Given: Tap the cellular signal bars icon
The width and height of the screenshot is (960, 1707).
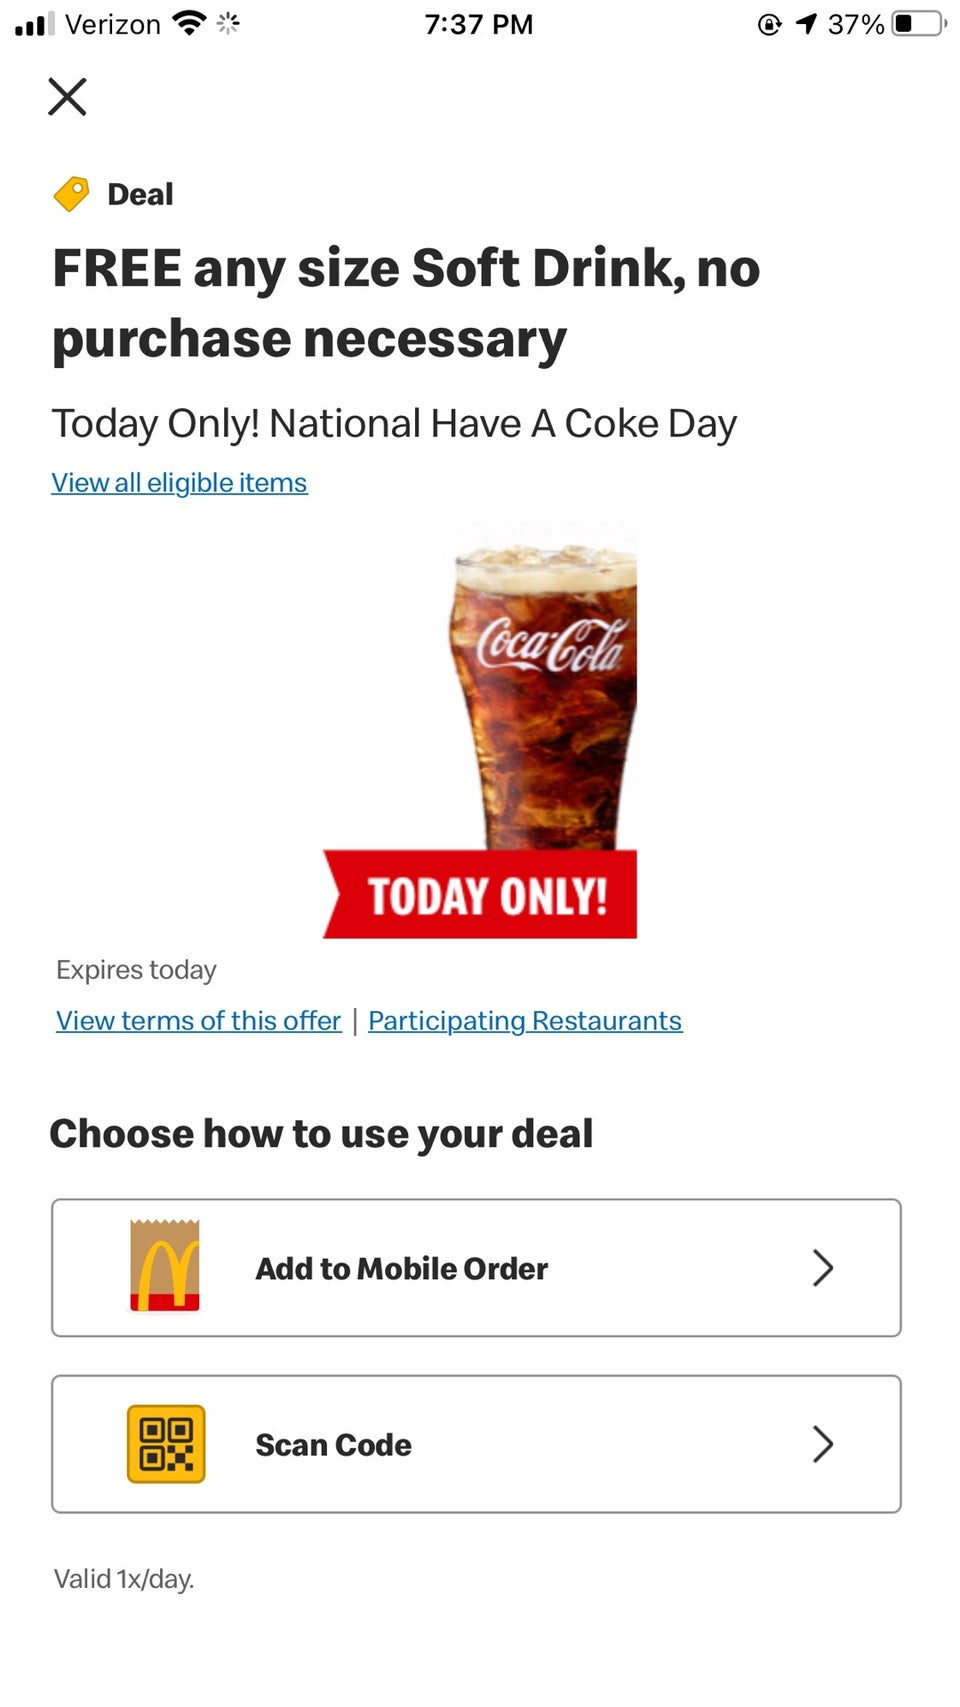Looking at the screenshot, I should (x=35, y=24).
